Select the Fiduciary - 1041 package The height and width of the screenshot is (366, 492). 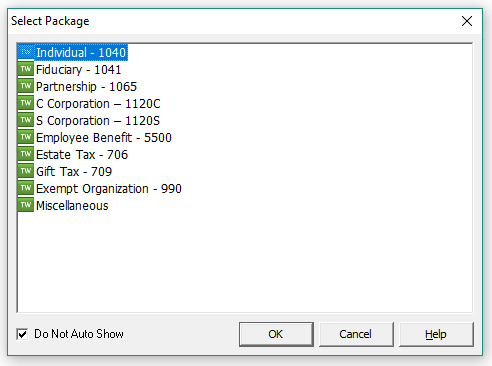[x=78, y=70]
